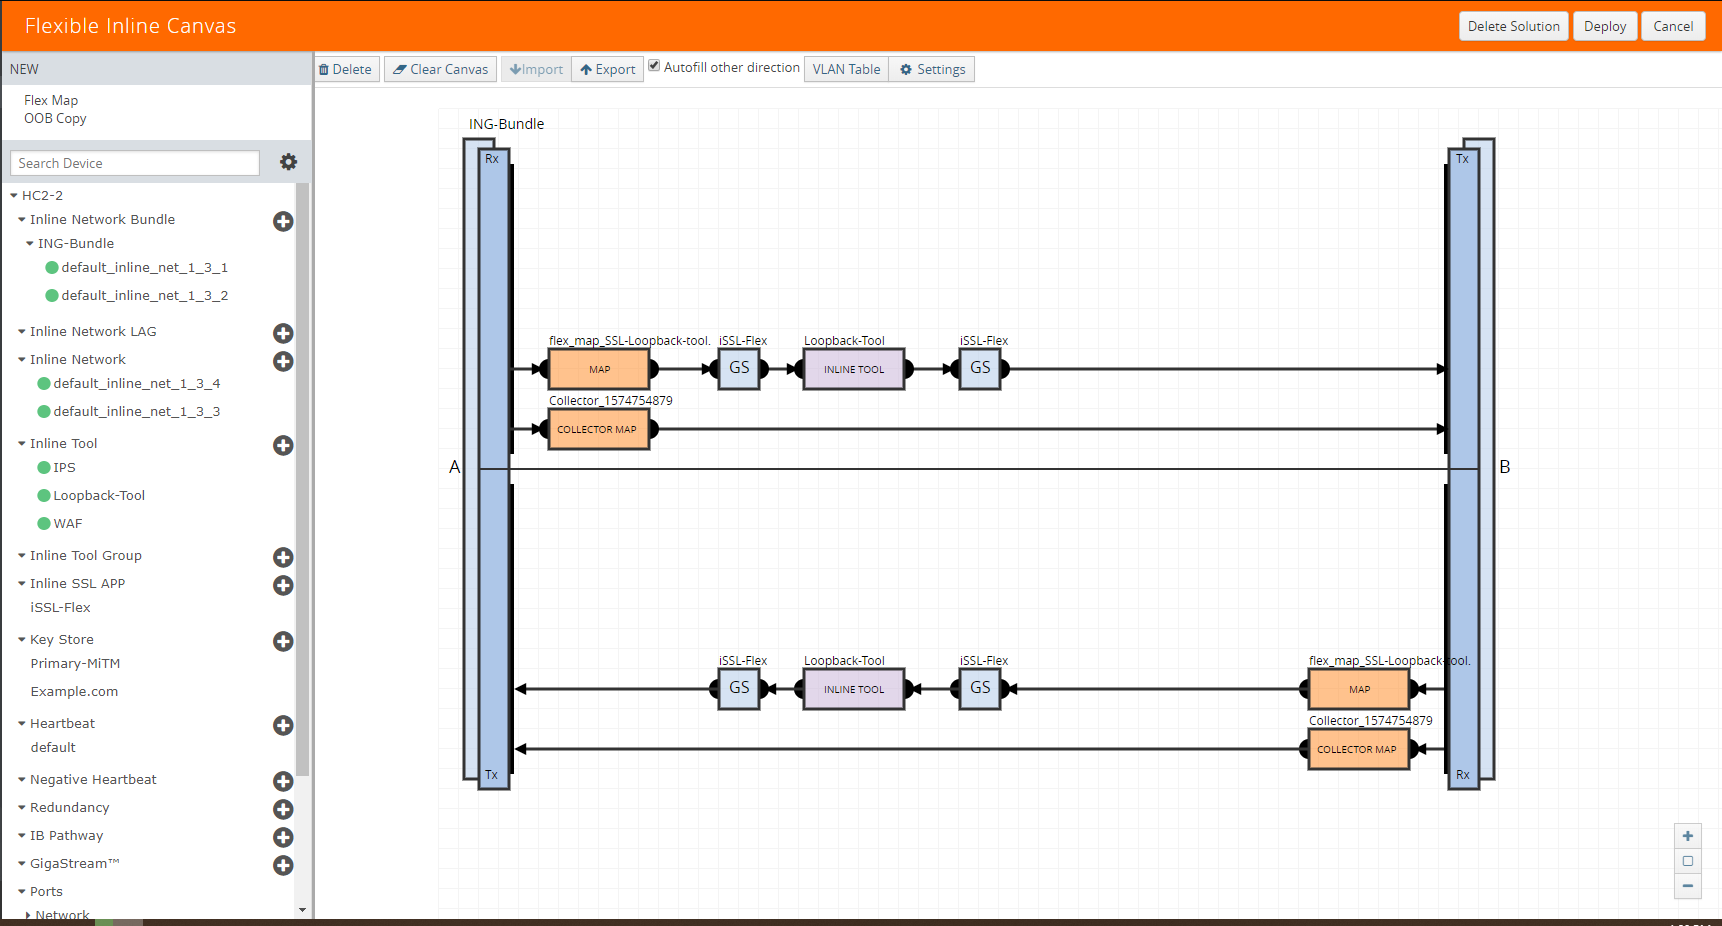Add a new Inline Network Bundle
Viewport: 1722px width, 926px height.
(x=283, y=221)
